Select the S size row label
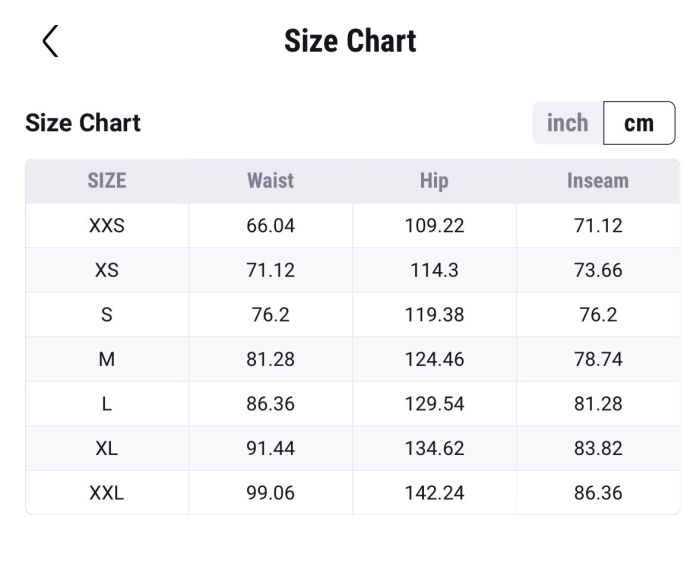Screen dimensions: 700x569 tap(107, 315)
